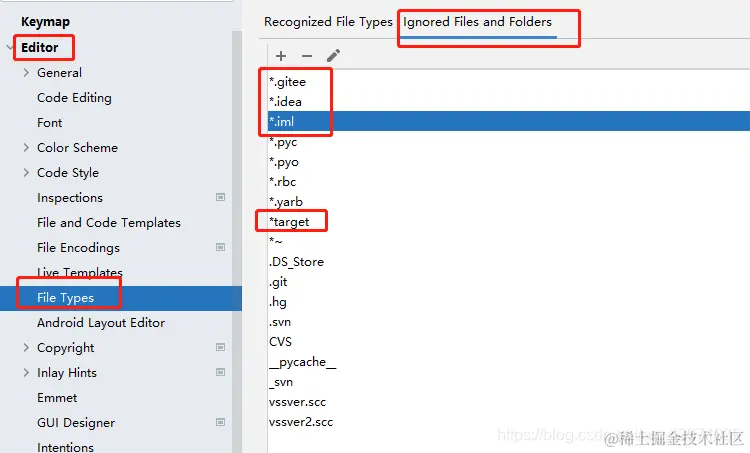Open GUI Designer settings
The image size is (750, 453).
point(76,423)
